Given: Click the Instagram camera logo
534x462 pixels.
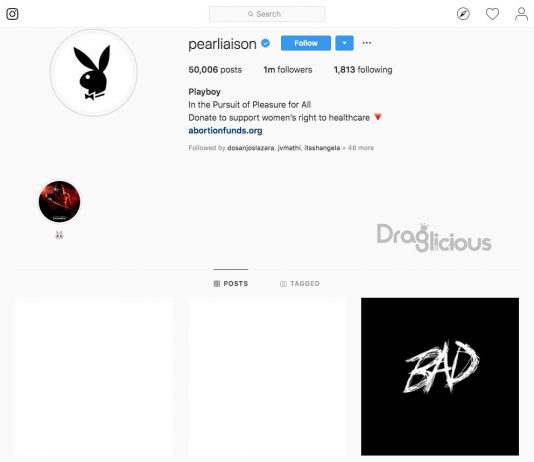Looking at the screenshot, I should pyautogui.click(x=12, y=14).
